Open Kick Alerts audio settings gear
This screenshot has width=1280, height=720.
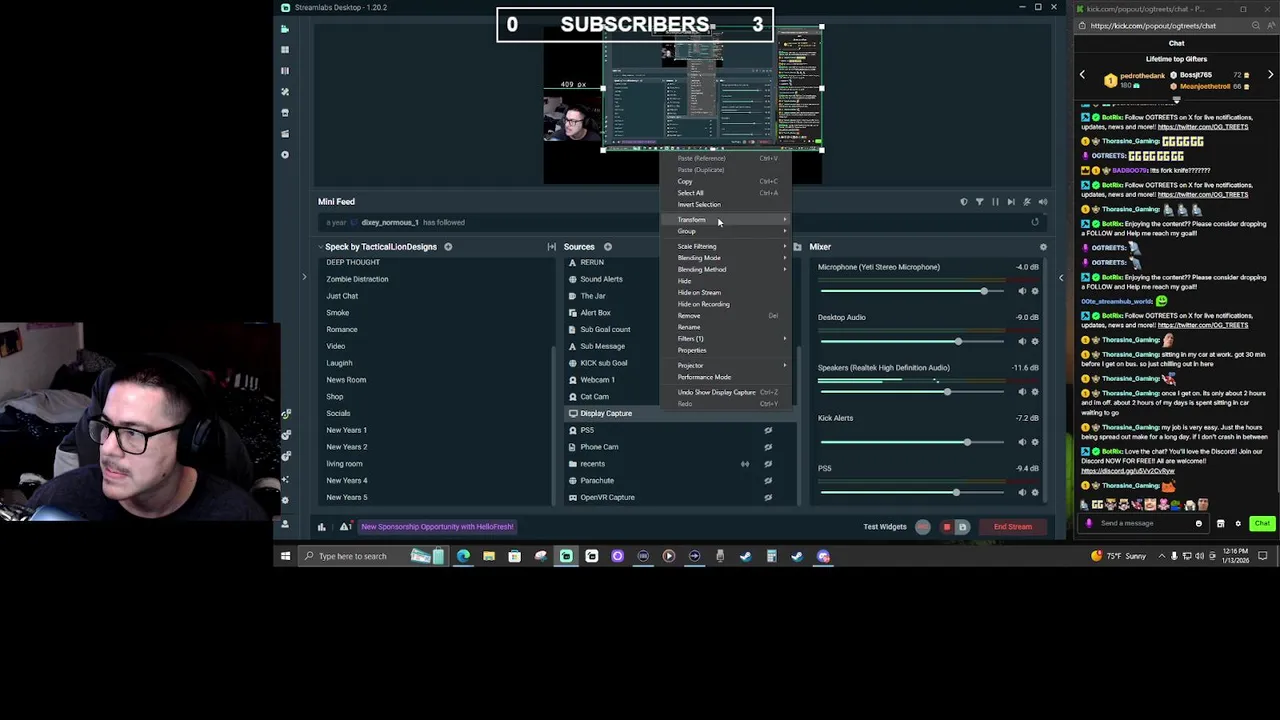pyautogui.click(x=1035, y=442)
